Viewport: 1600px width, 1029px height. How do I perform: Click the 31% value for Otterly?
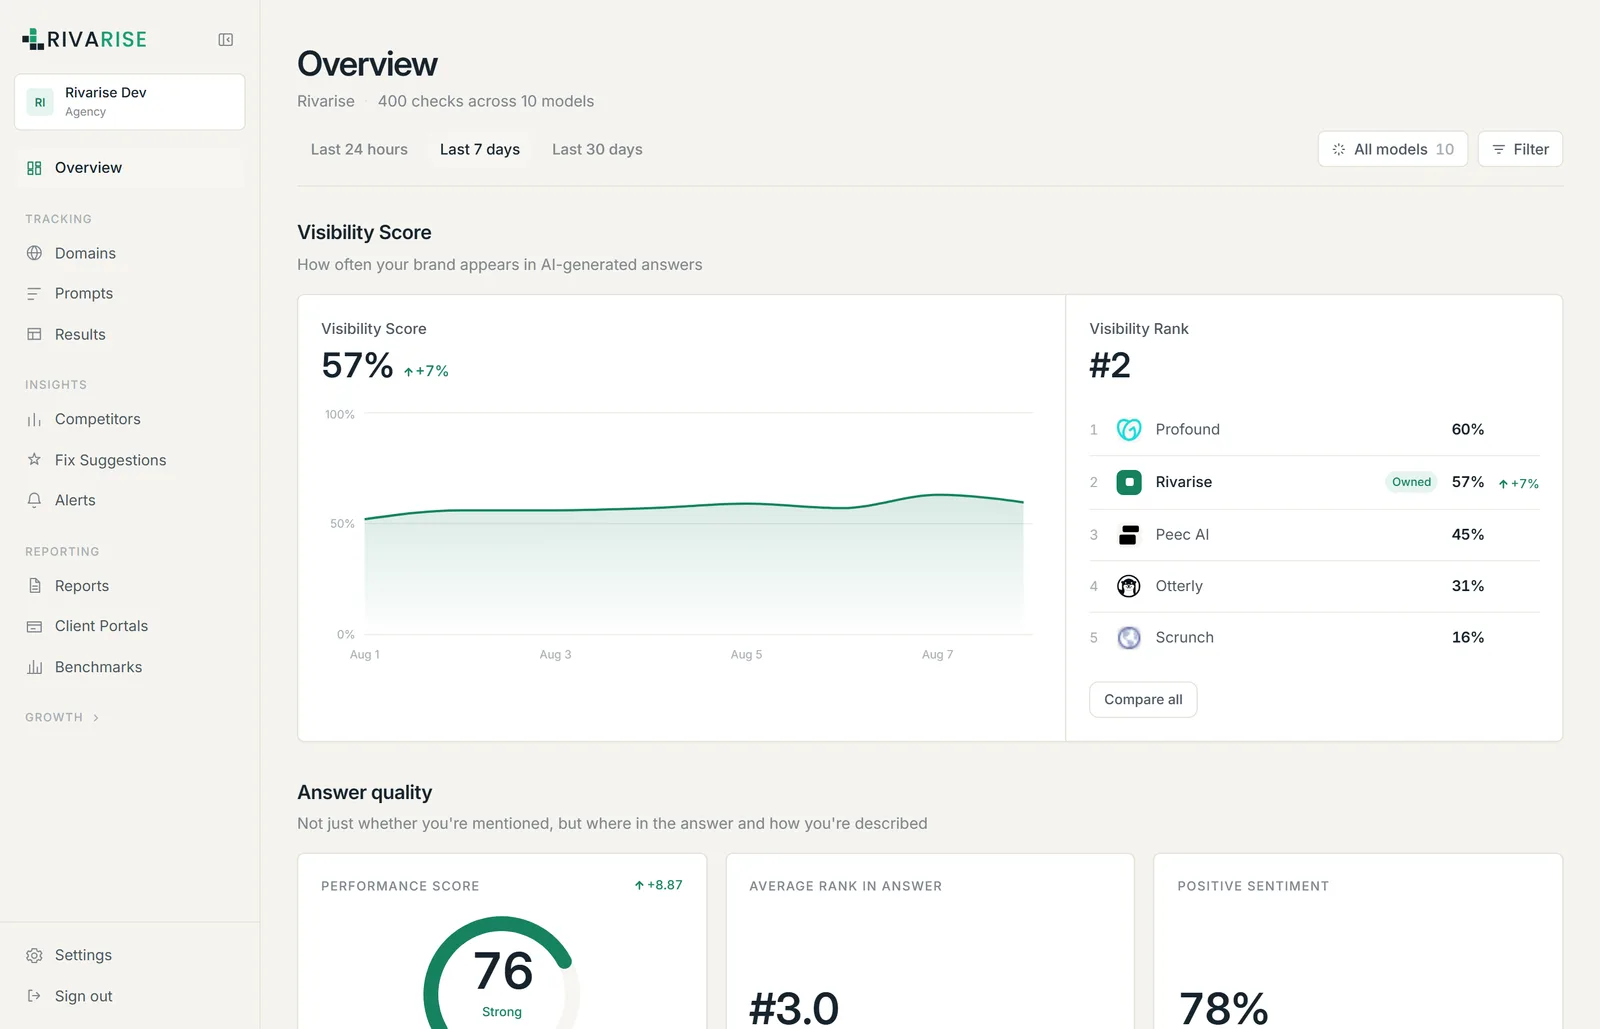pyautogui.click(x=1467, y=586)
